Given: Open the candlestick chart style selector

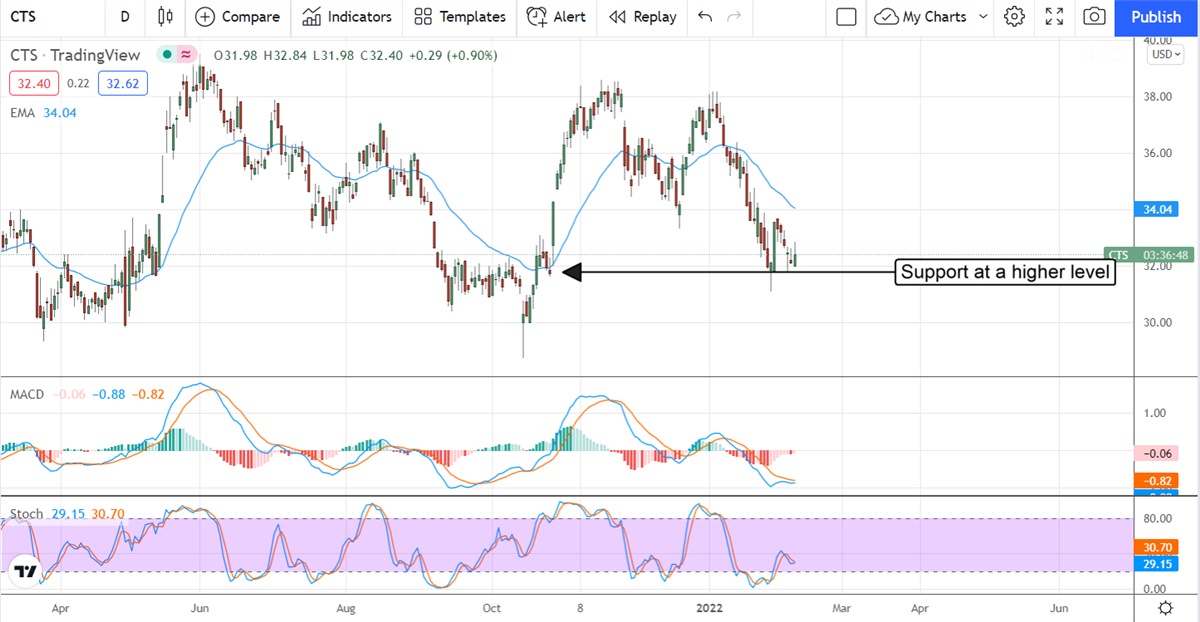Looking at the screenshot, I should [x=165, y=17].
